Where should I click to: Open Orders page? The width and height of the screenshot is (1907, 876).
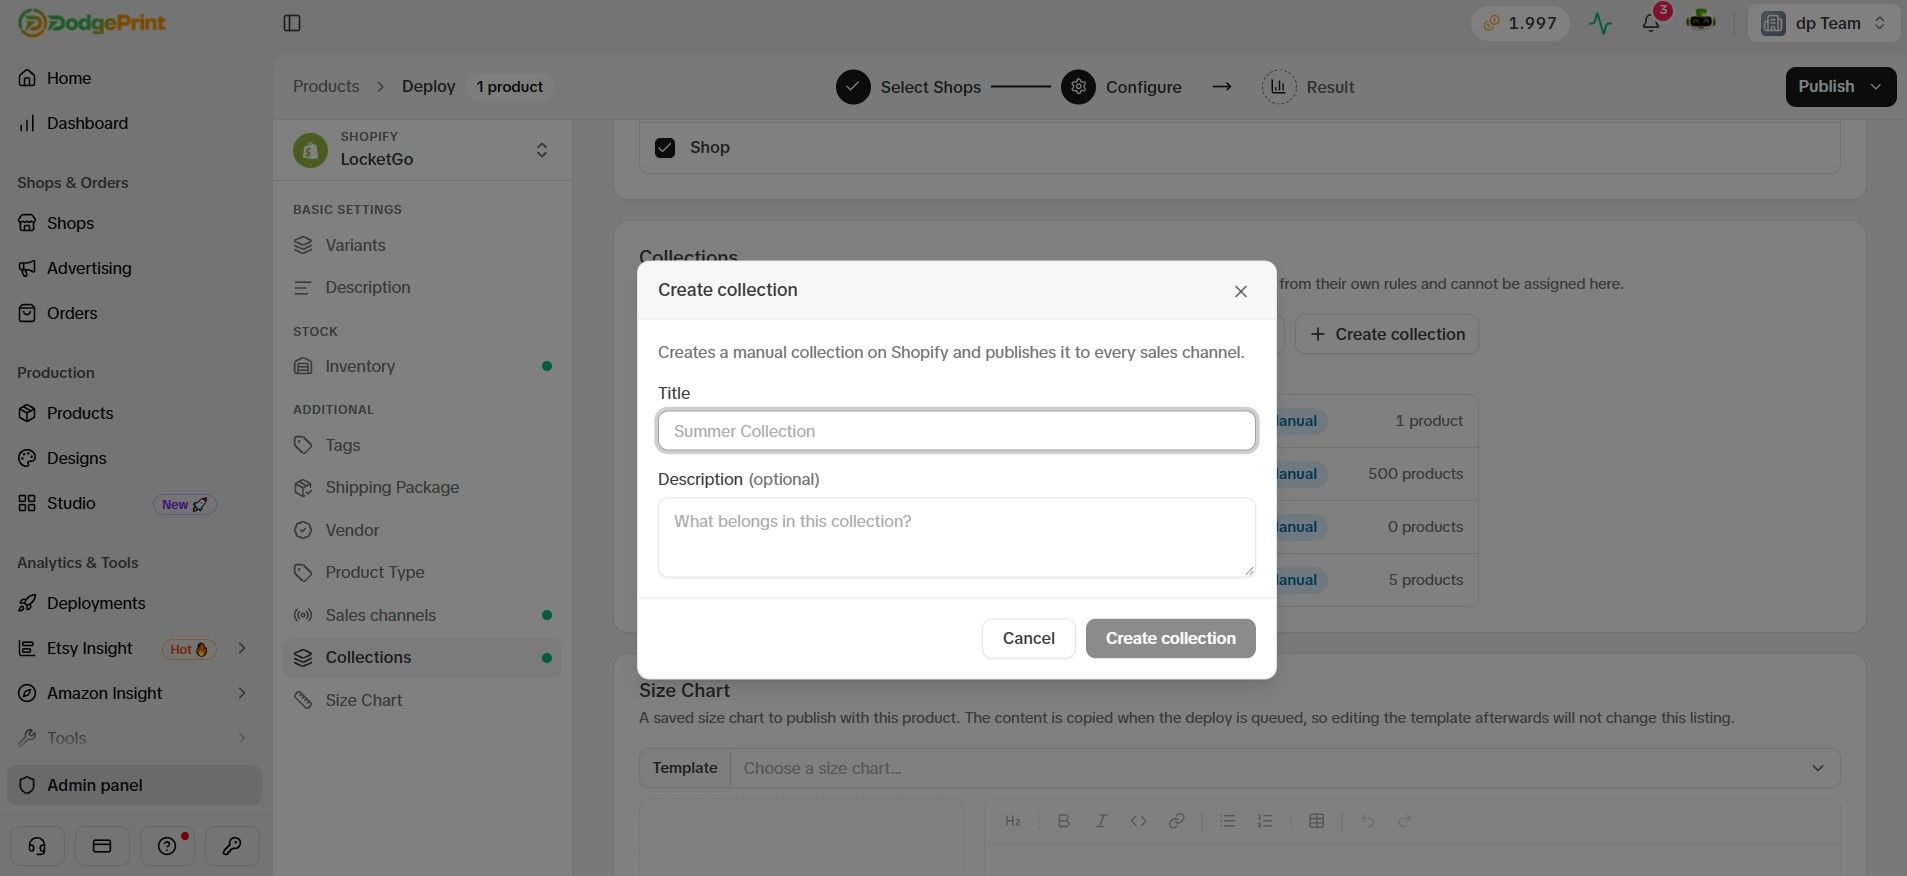(x=72, y=313)
